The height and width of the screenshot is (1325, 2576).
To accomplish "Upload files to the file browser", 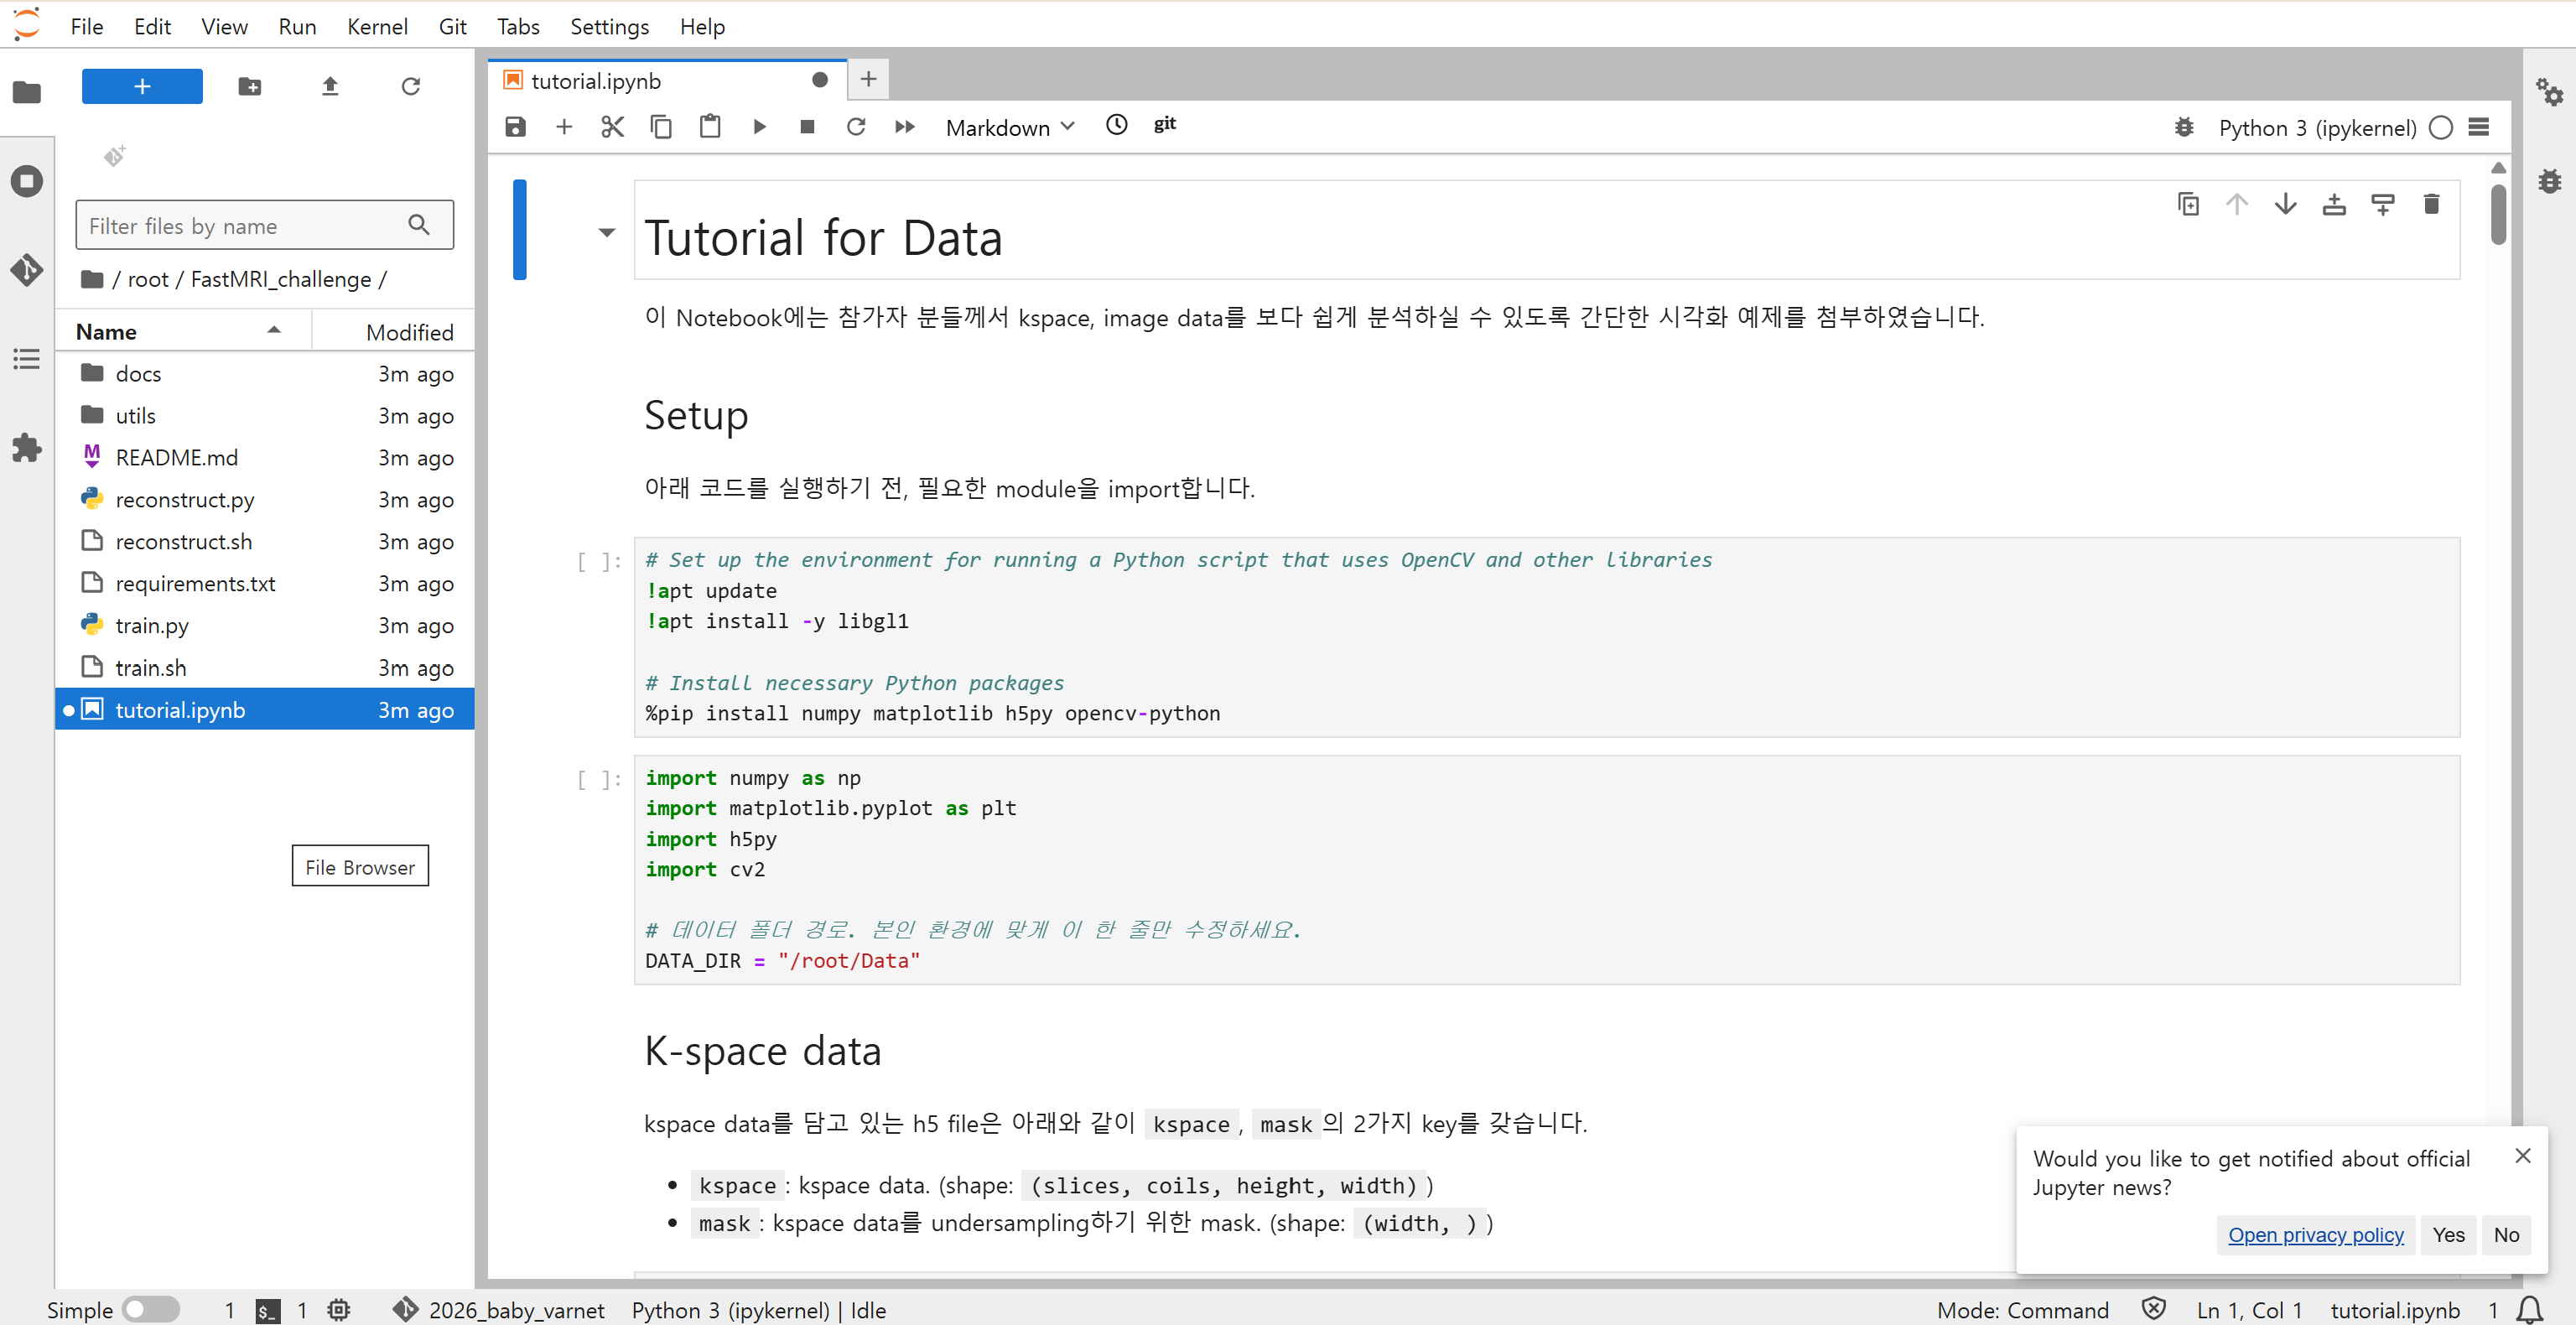I will [x=330, y=87].
